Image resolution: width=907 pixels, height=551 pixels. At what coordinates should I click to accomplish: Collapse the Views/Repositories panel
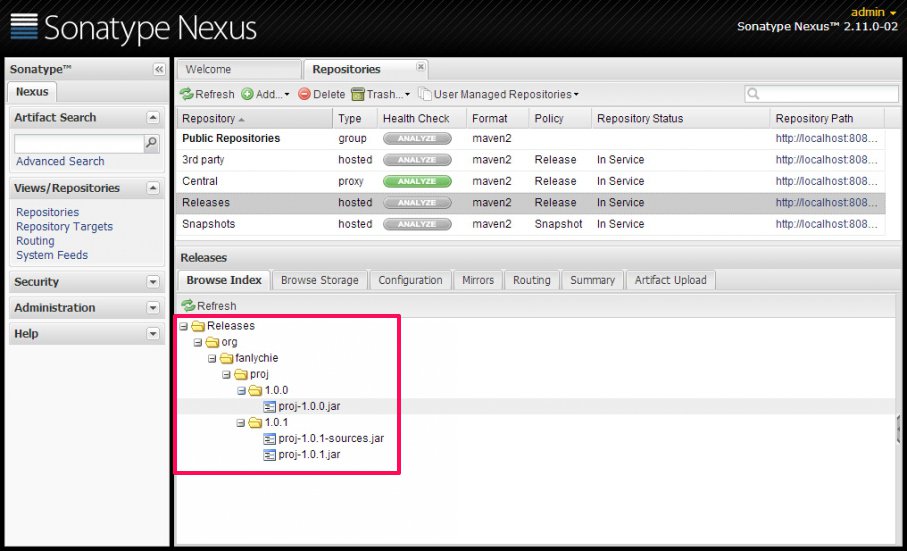point(153,188)
